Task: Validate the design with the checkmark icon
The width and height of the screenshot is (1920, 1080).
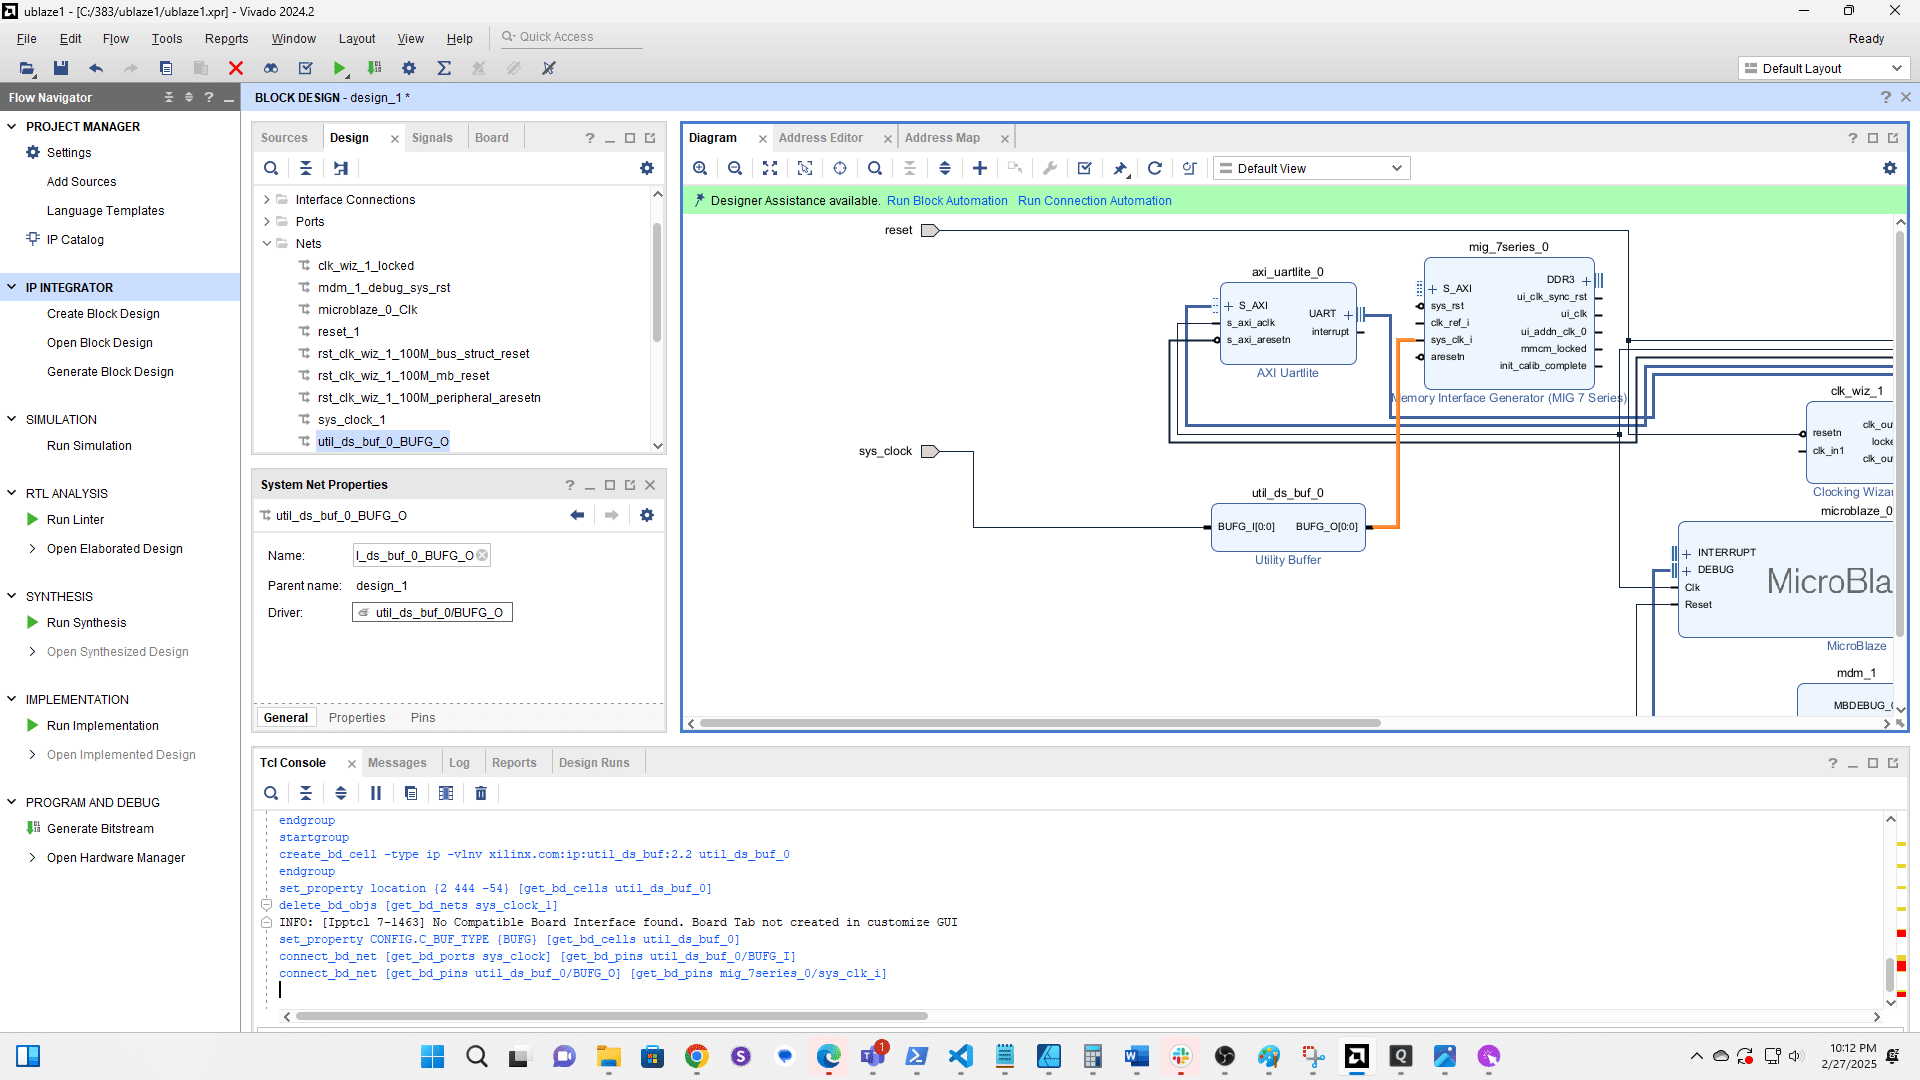Action: click(1084, 168)
